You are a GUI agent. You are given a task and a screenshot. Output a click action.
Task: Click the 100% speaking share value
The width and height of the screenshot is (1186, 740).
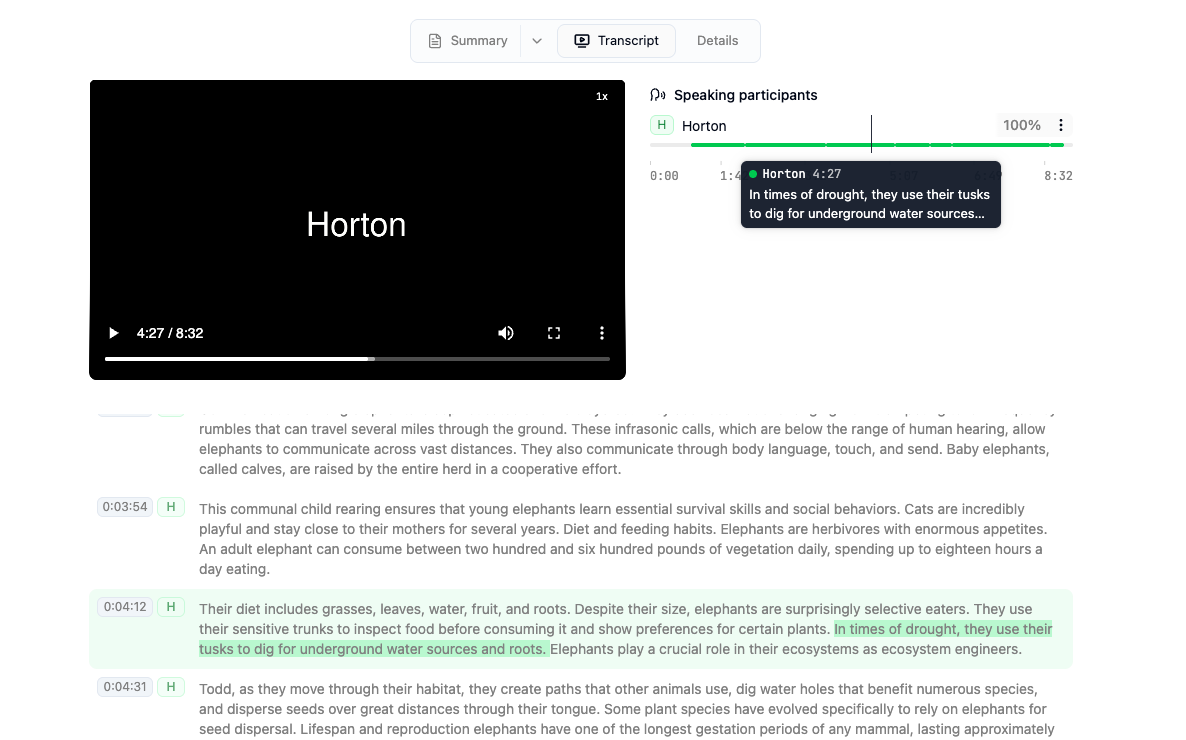[1021, 126]
